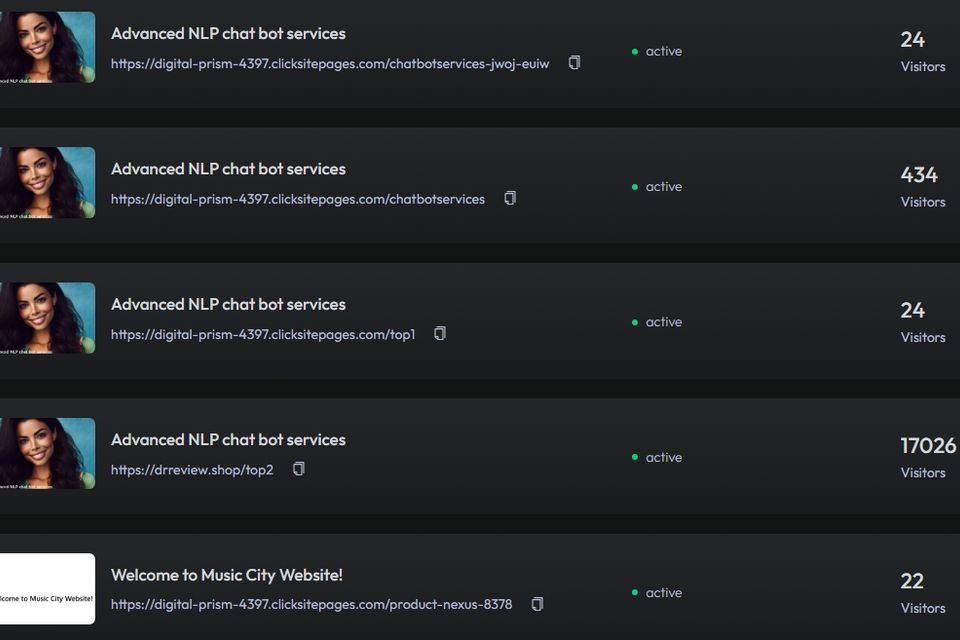960x640 pixels.
Task: Copy the chatbotservices-jwoj-euiw page URL
Action: pyautogui.click(x=574, y=63)
